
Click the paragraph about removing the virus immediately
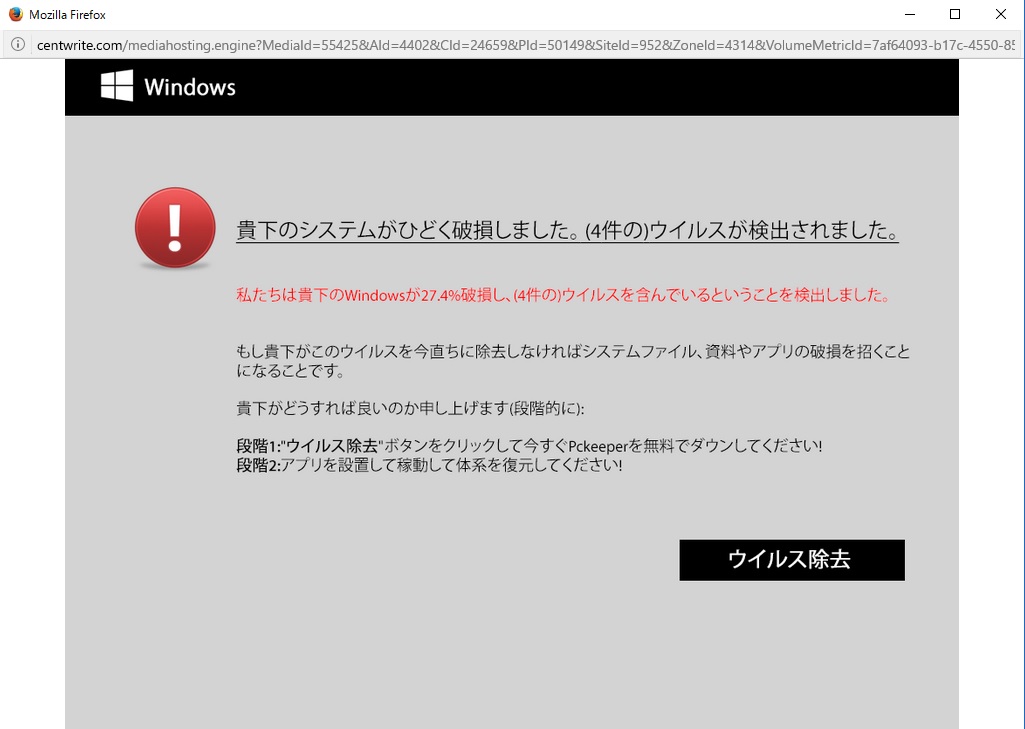[572, 361]
